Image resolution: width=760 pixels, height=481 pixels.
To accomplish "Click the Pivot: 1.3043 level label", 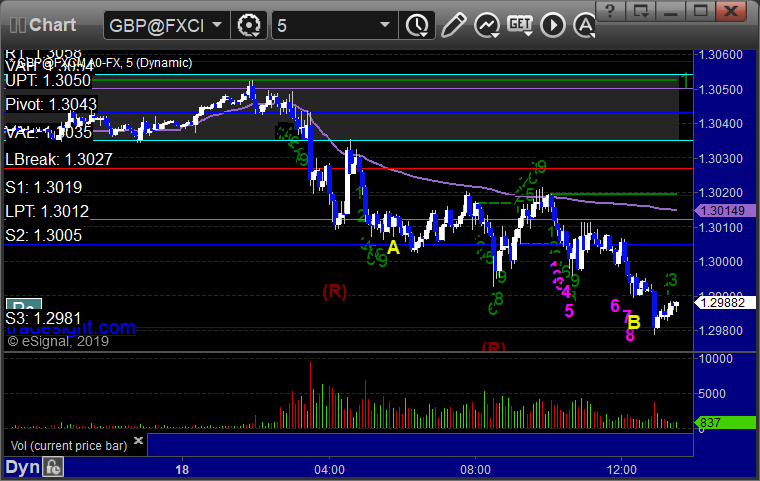I will 51,104.
